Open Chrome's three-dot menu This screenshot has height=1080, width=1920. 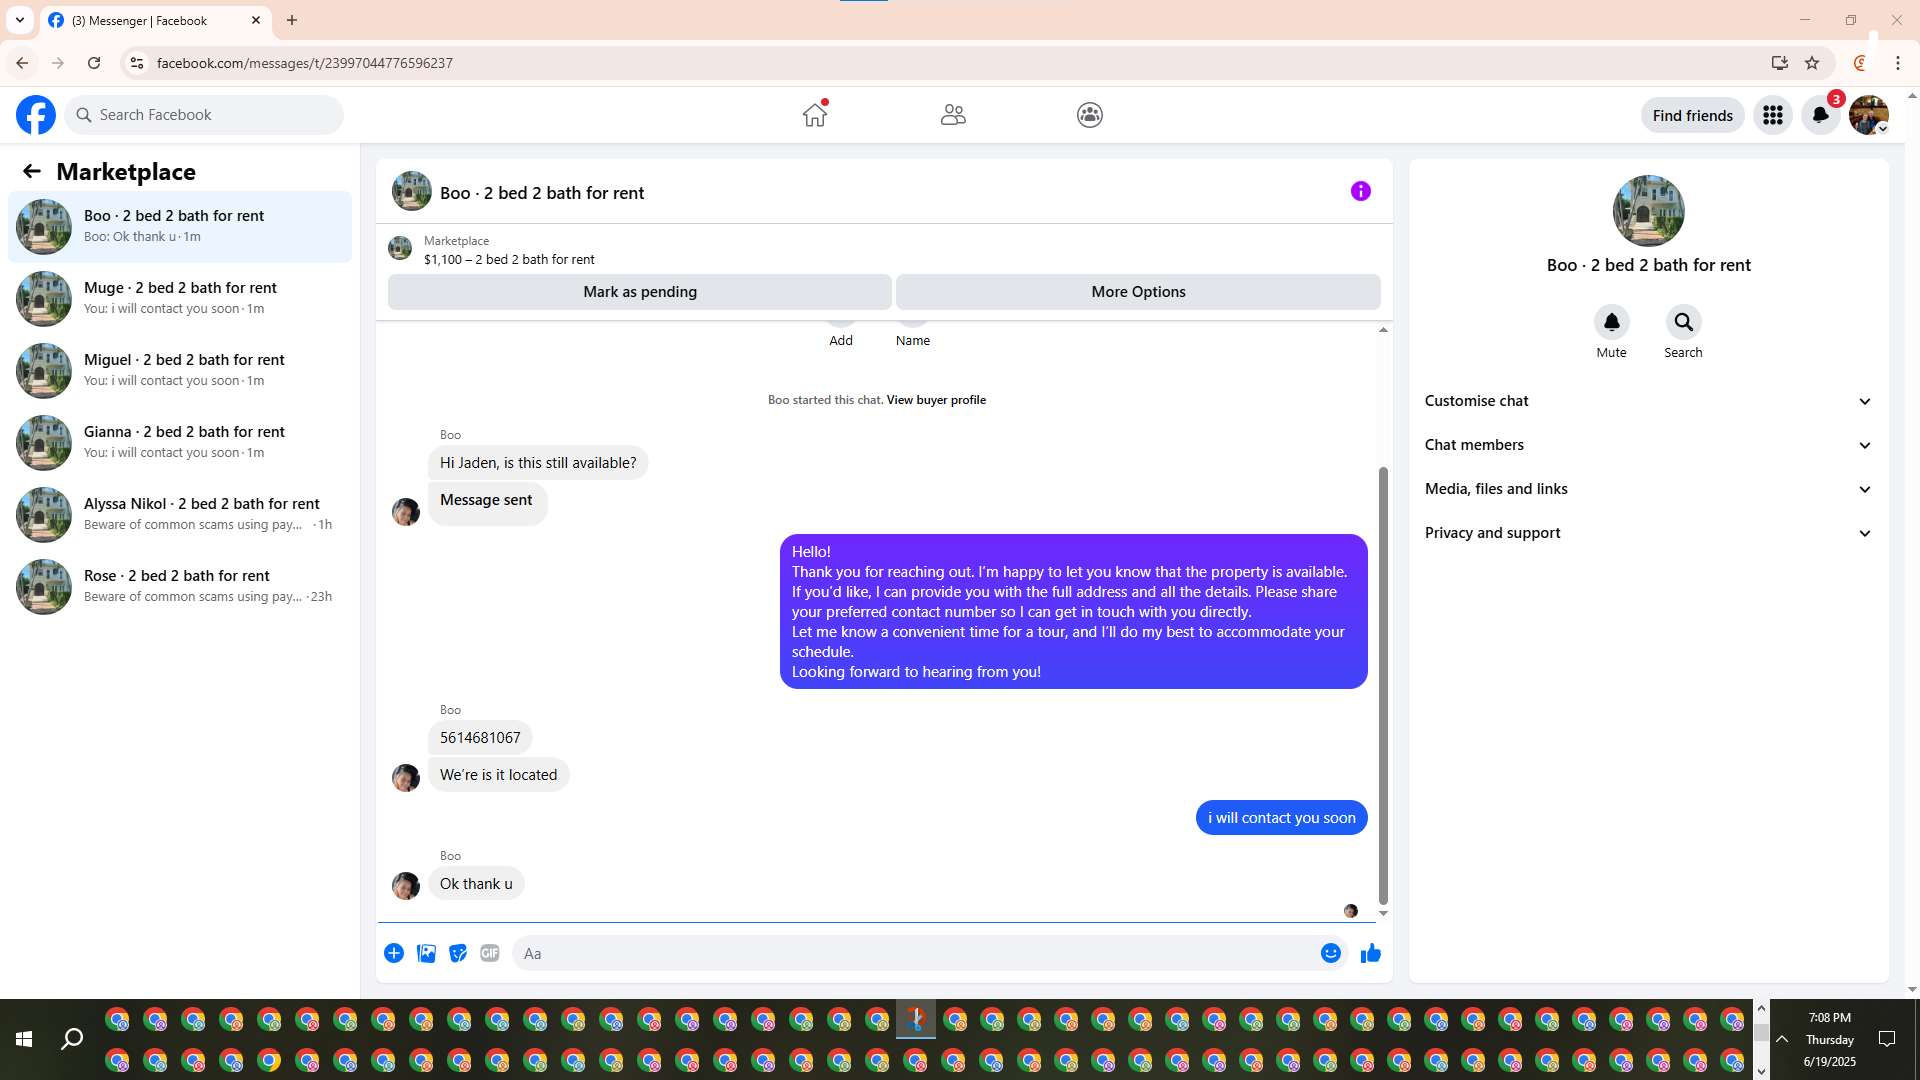pos(1898,63)
